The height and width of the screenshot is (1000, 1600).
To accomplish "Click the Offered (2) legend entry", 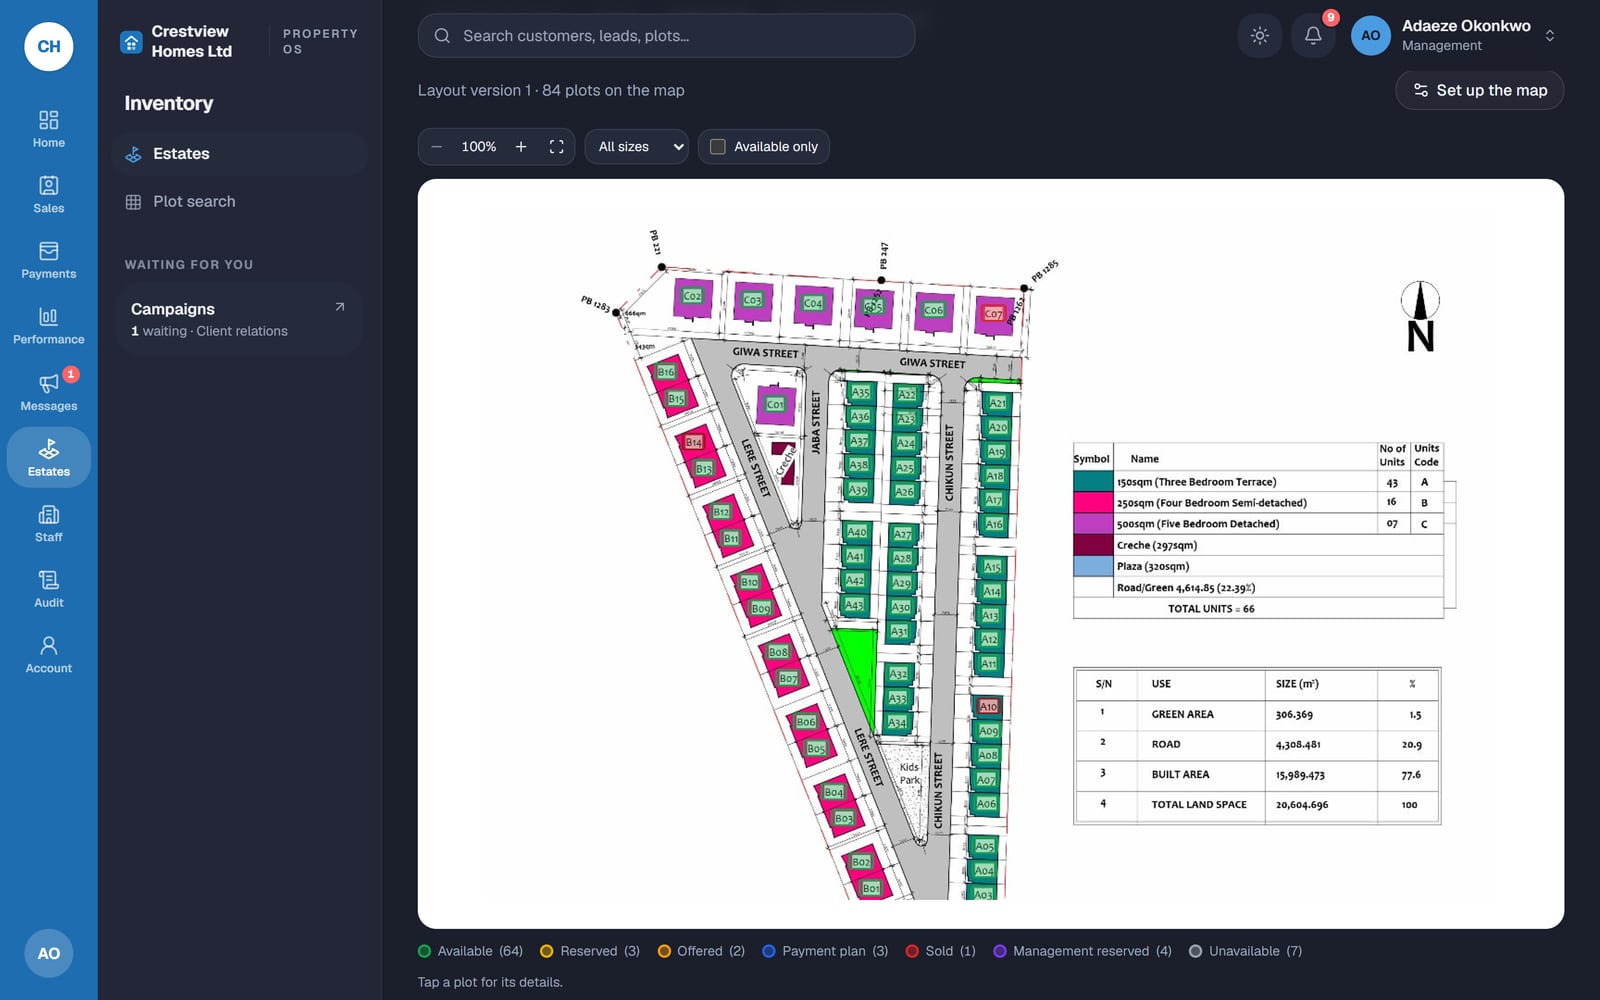I will [701, 951].
